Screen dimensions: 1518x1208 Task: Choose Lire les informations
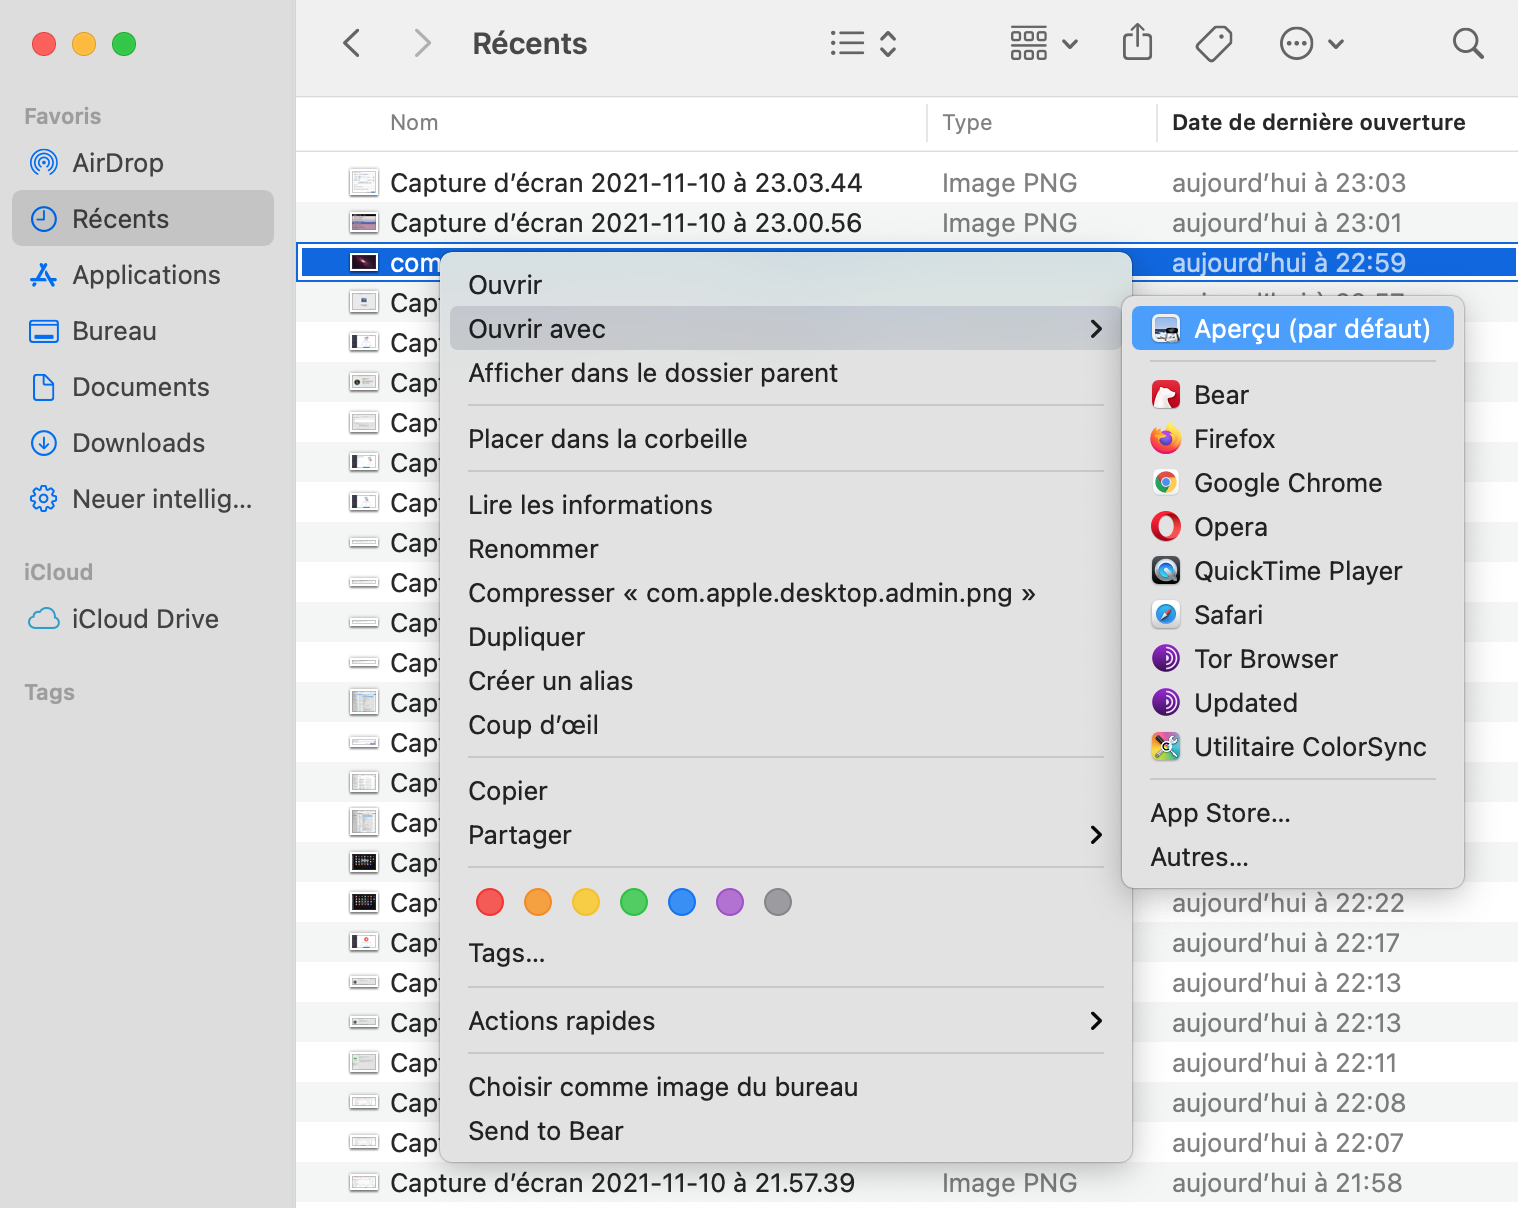(x=785, y=505)
